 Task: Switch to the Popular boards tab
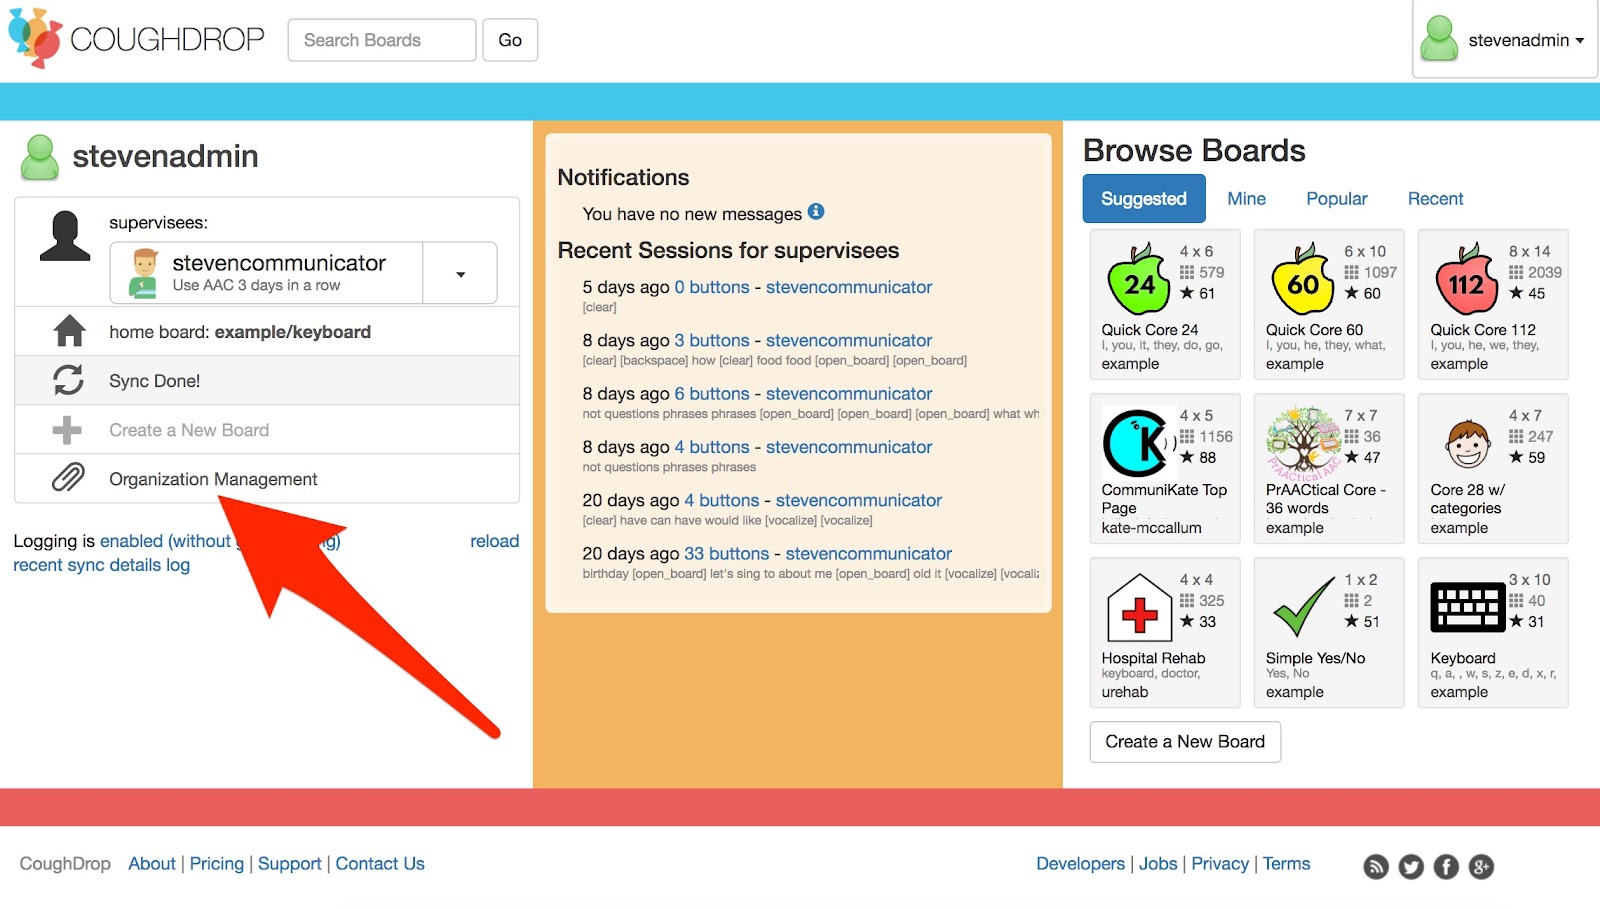coord(1336,198)
